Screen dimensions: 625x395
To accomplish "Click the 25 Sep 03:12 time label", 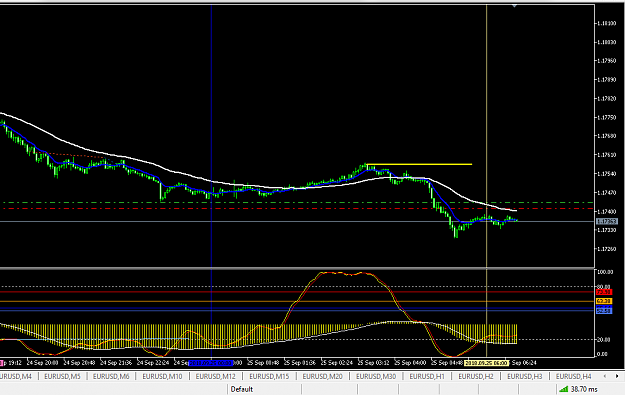I will pos(373,363).
